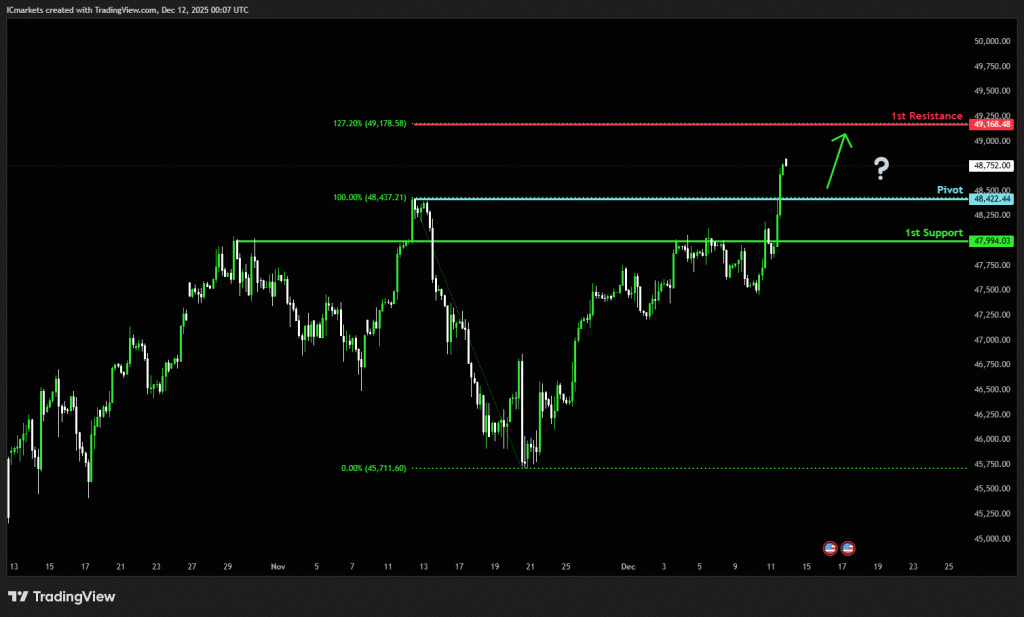The image size is (1024, 617).
Task: Click the red 49,168.48 resistance price tag
Action: (x=991, y=124)
